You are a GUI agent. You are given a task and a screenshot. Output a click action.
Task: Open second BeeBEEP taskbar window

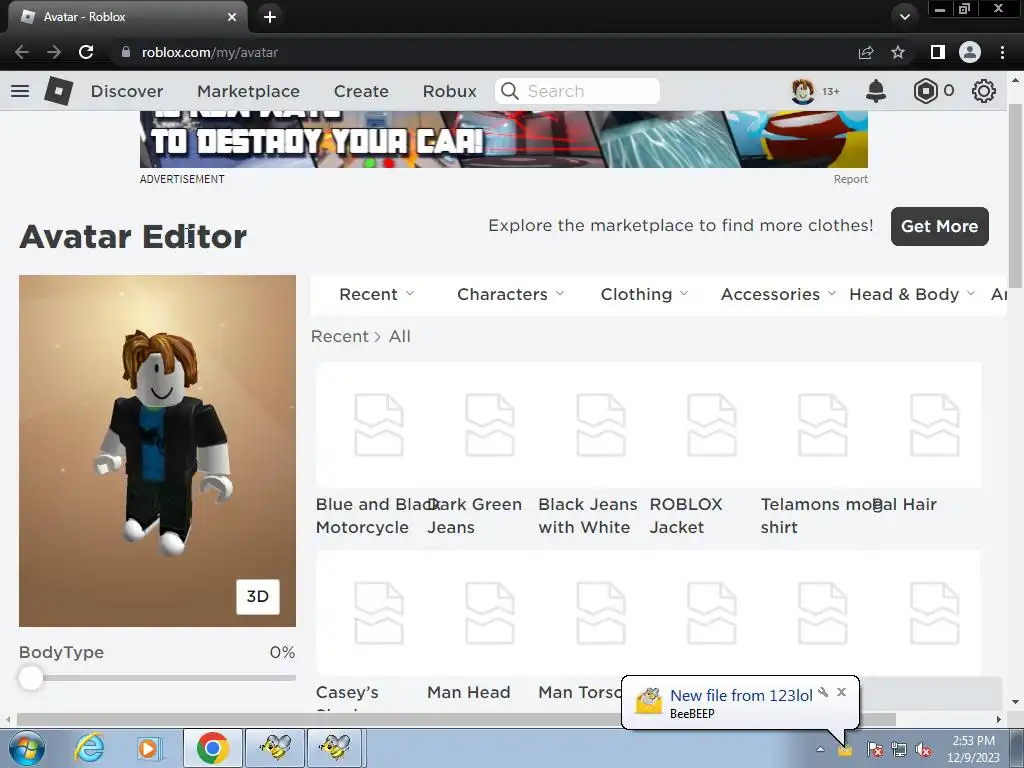pyautogui.click(x=336, y=748)
